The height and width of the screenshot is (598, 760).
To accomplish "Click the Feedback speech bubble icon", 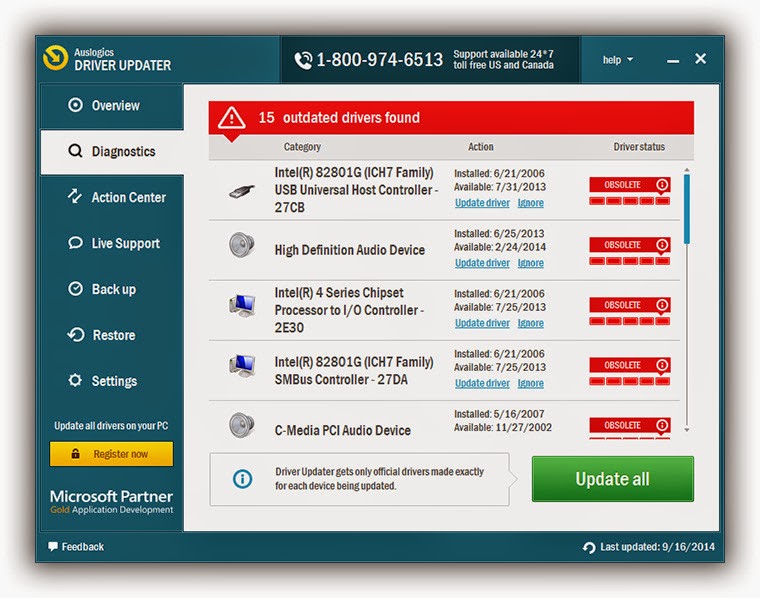I will tap(53, 547).
